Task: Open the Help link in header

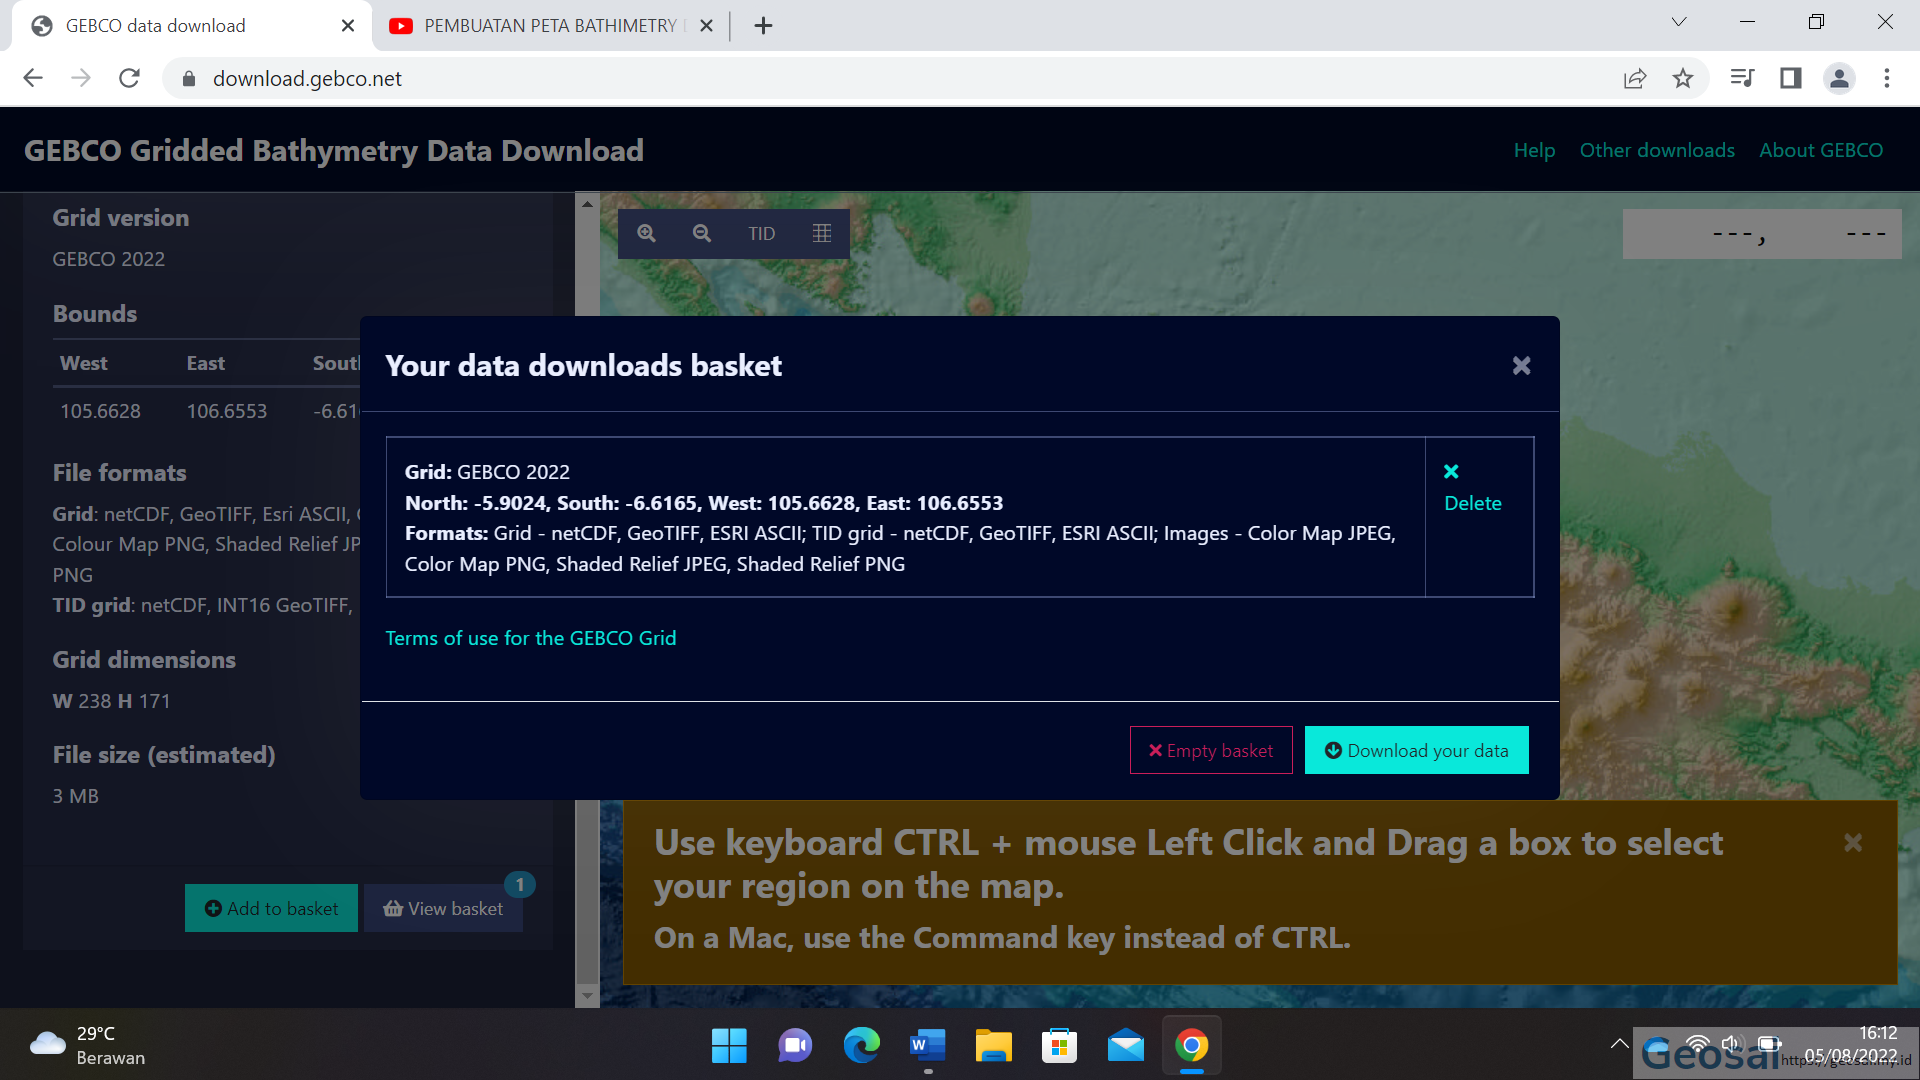Action: 1534,150
